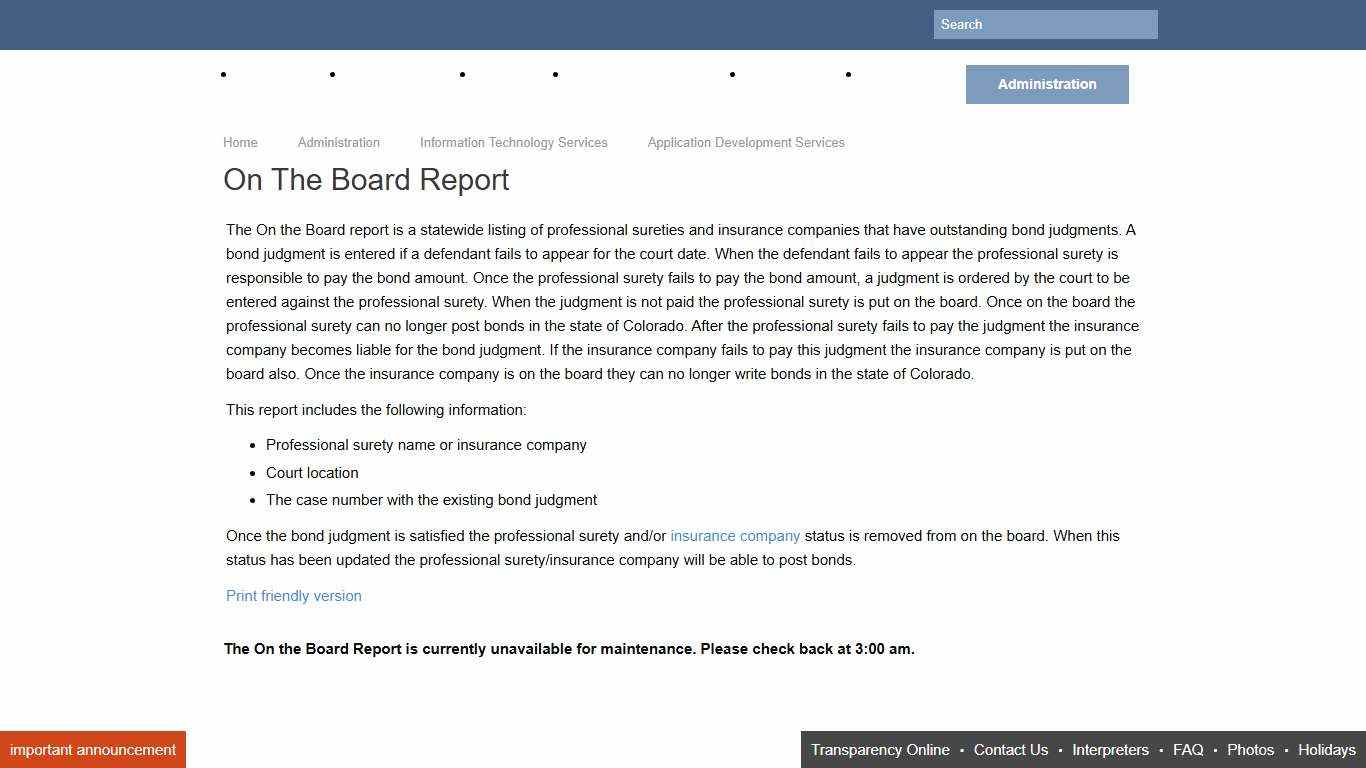Screen dimensions: 1366x768
Task: Click Photos in the footer navigation
Action: [1250, 749]
